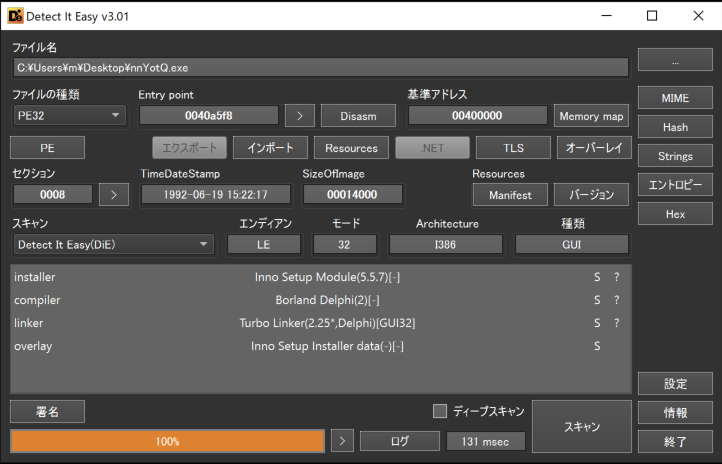Select the compiler Borland Delphi(2) result row

[320, 300]
